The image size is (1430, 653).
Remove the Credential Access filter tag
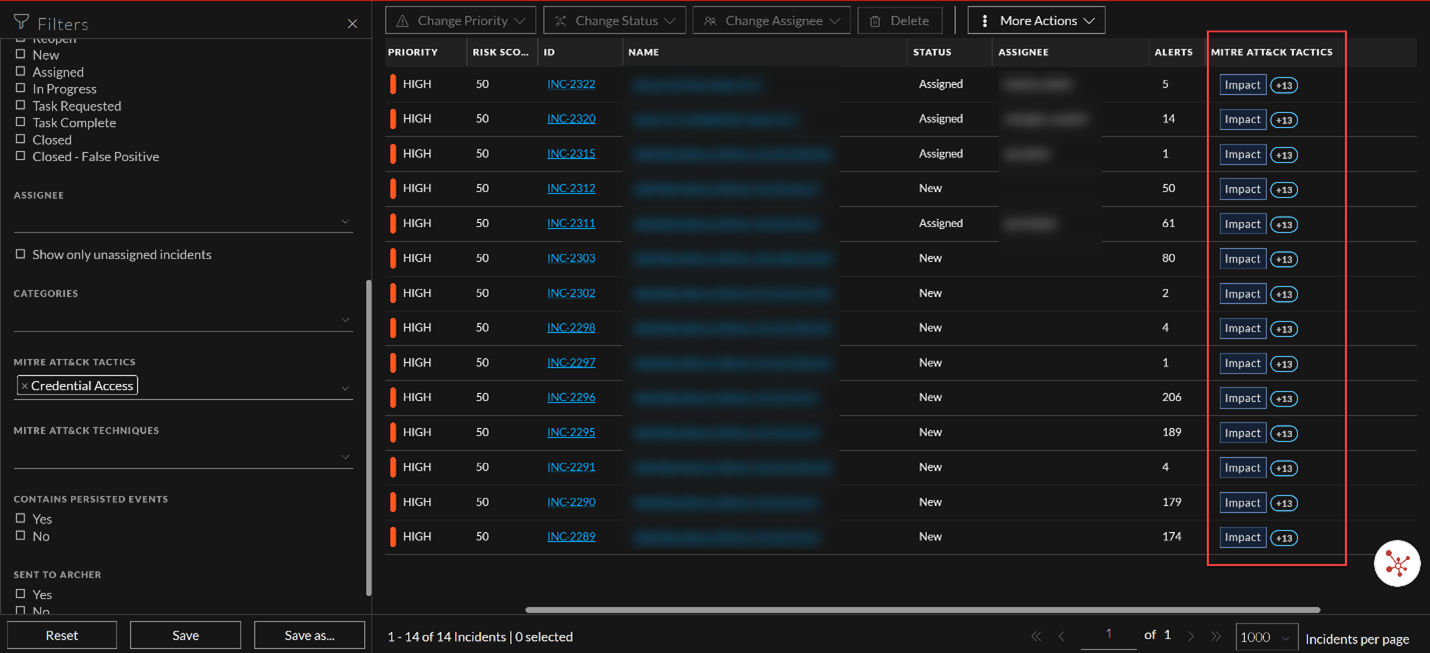pos(25,385)
